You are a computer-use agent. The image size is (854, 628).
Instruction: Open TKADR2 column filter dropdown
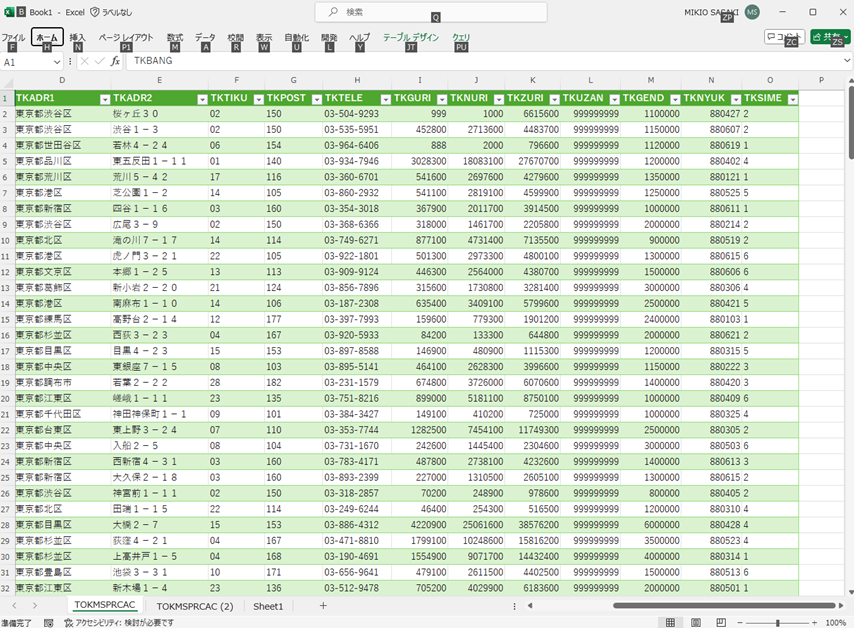click(x=203, y=99)
